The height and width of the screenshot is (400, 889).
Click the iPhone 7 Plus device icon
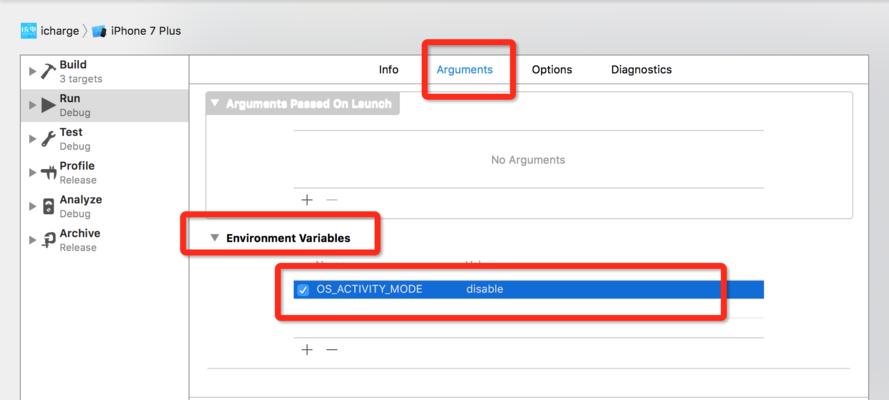[x=99, y=31]
